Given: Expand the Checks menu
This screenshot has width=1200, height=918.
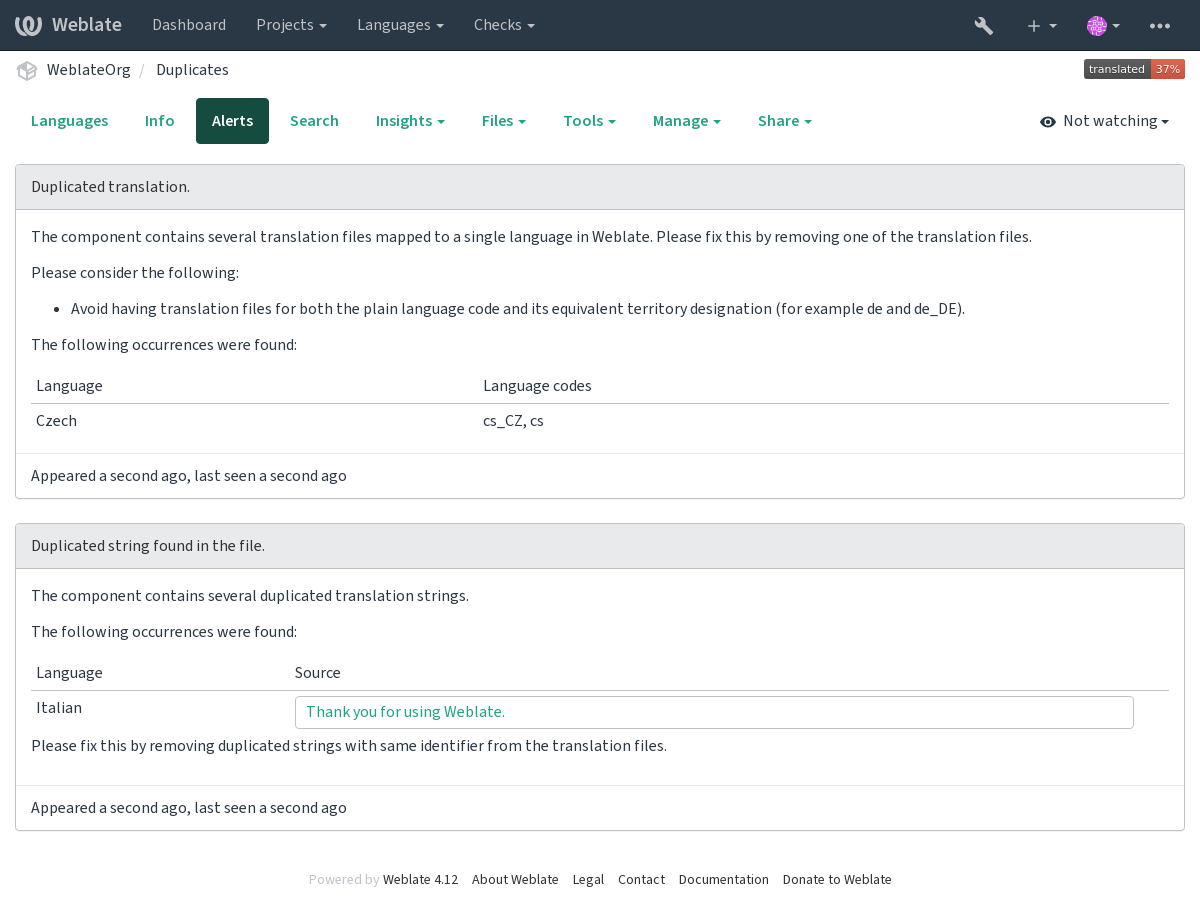Looking at the screenshot, I should point(504,25).
